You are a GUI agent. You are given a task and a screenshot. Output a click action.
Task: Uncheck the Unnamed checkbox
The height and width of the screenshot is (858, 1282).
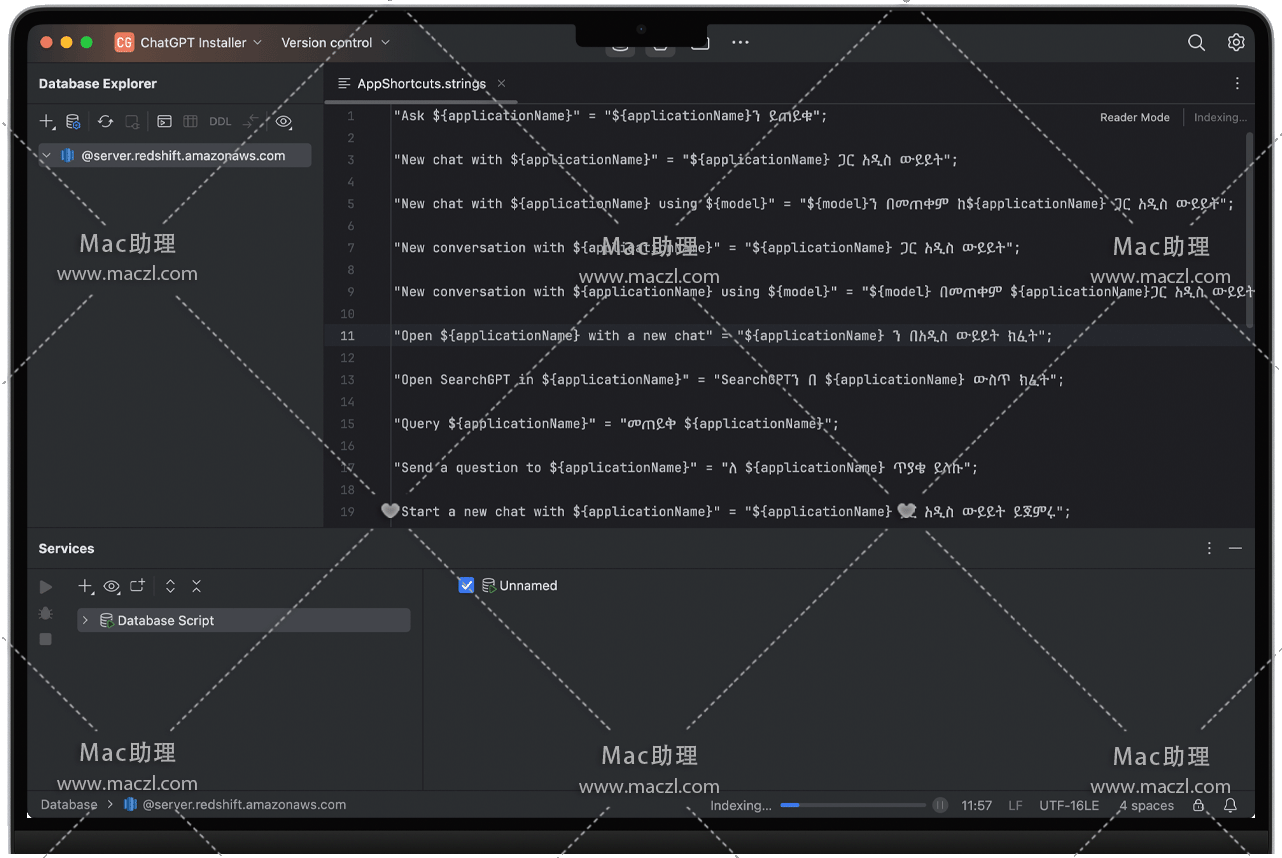(x=466, y=586)
